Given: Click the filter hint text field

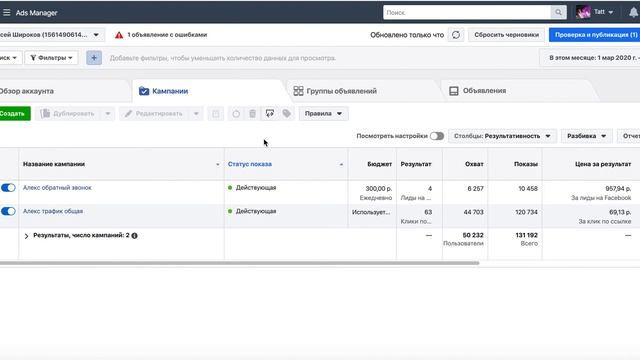Looking at the screenshot, I should [222, 58].
